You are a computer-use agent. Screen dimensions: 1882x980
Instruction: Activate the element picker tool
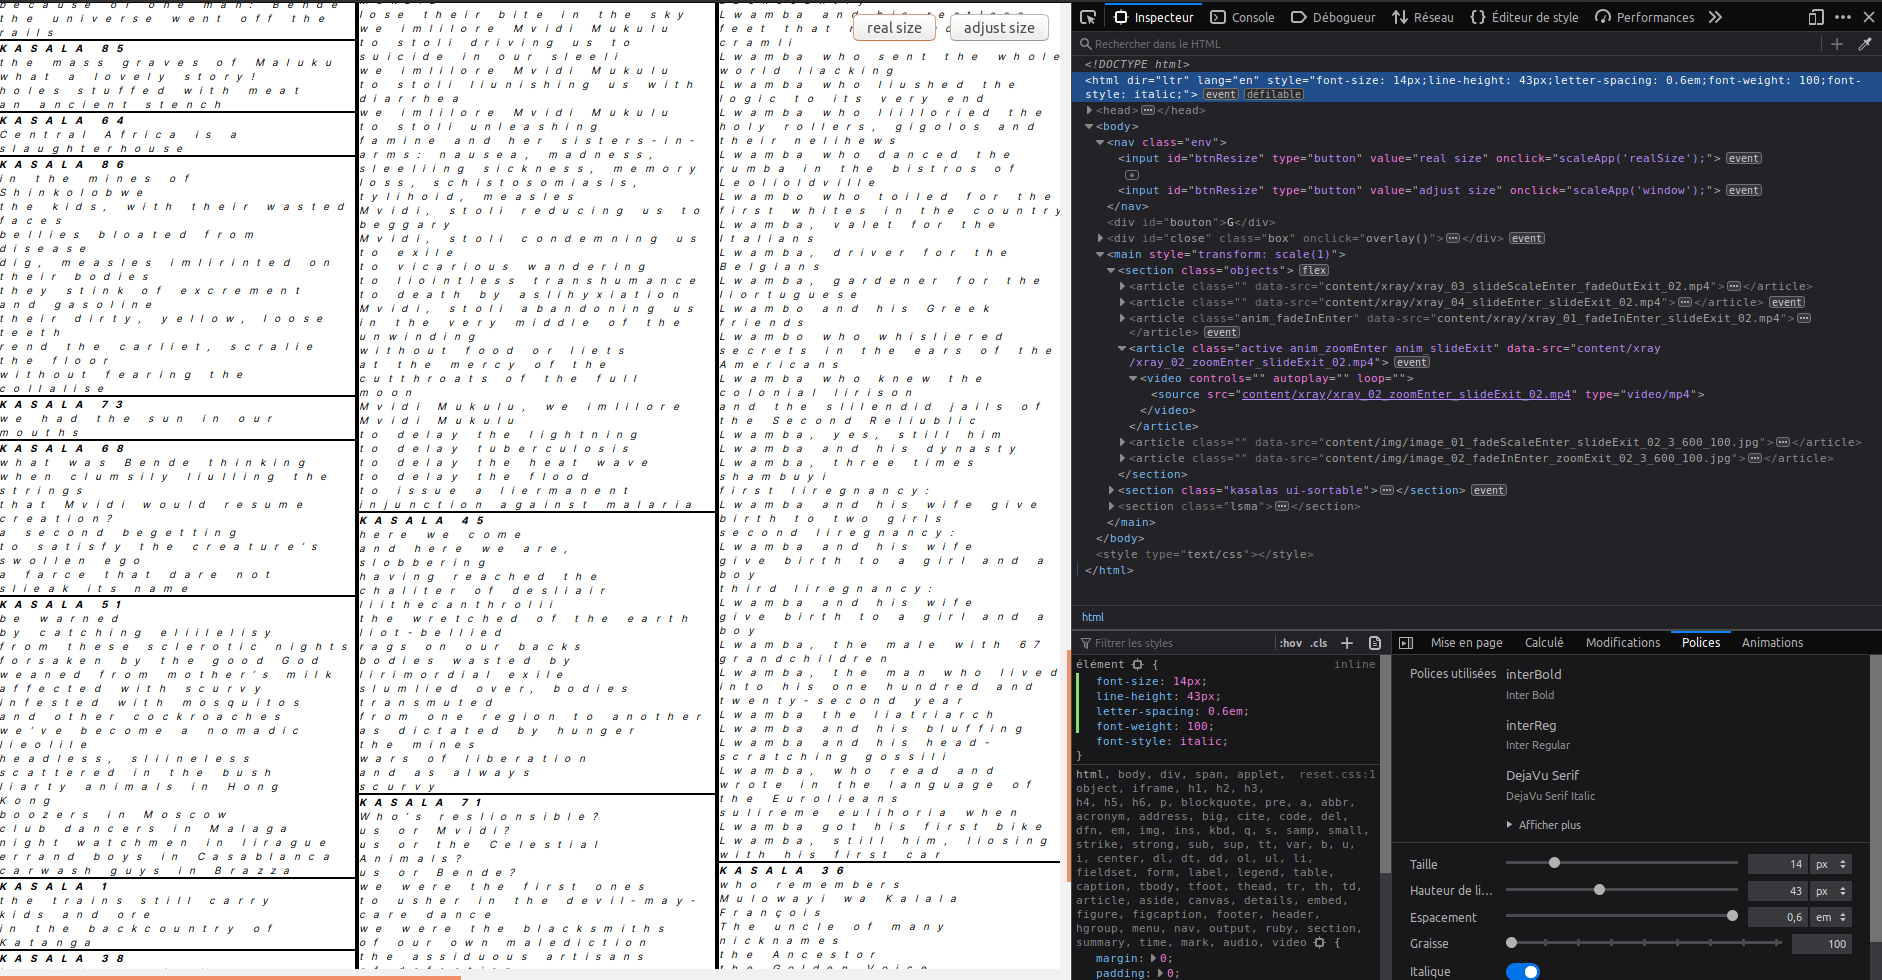click(1088, 17)
